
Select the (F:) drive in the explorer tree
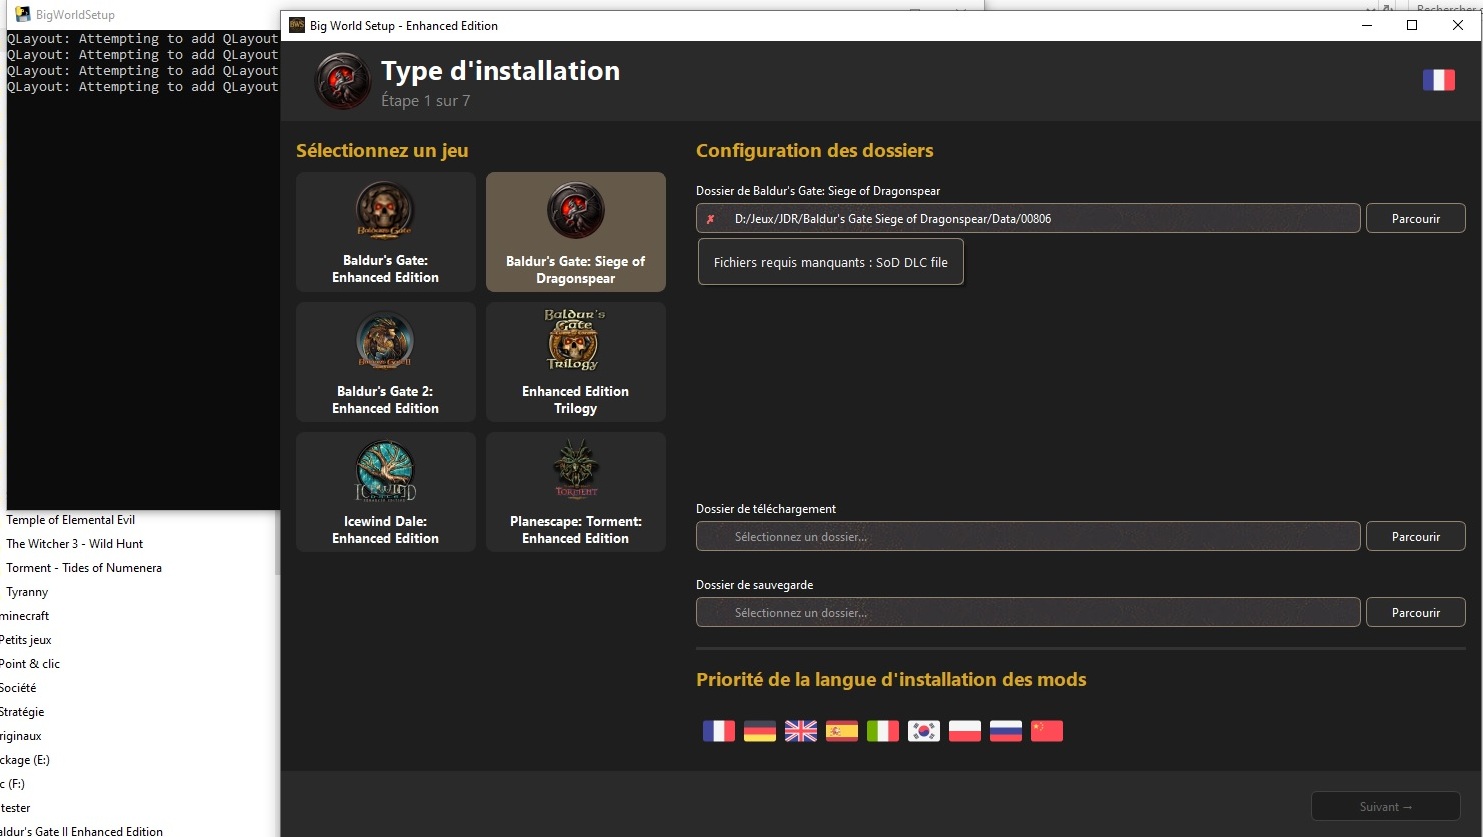pyautogui.click(x=12, y=784)
